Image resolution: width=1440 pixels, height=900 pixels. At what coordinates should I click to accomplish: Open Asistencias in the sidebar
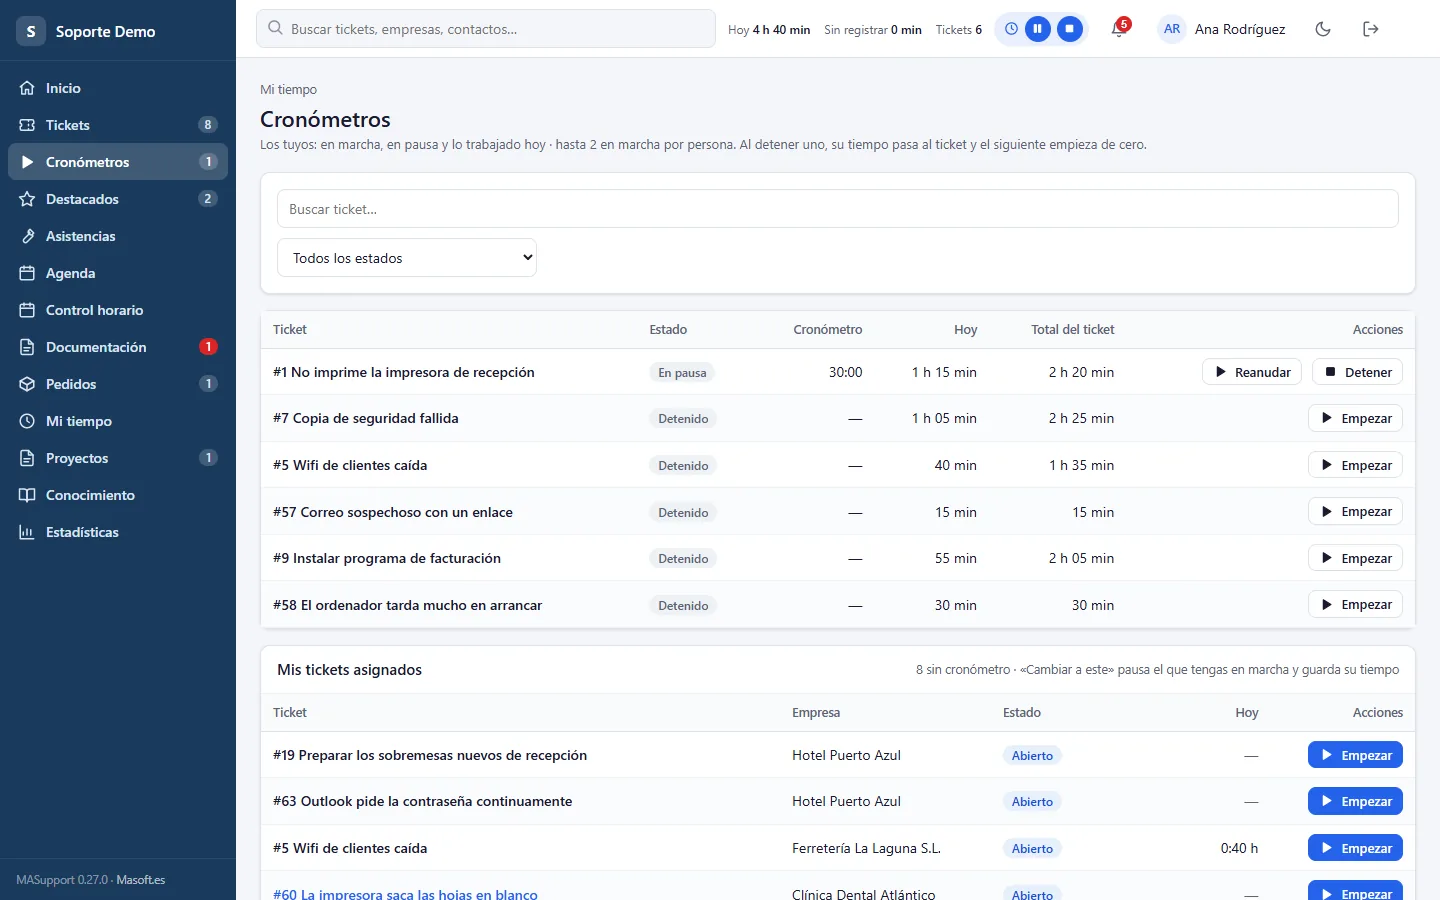point(118,236)
